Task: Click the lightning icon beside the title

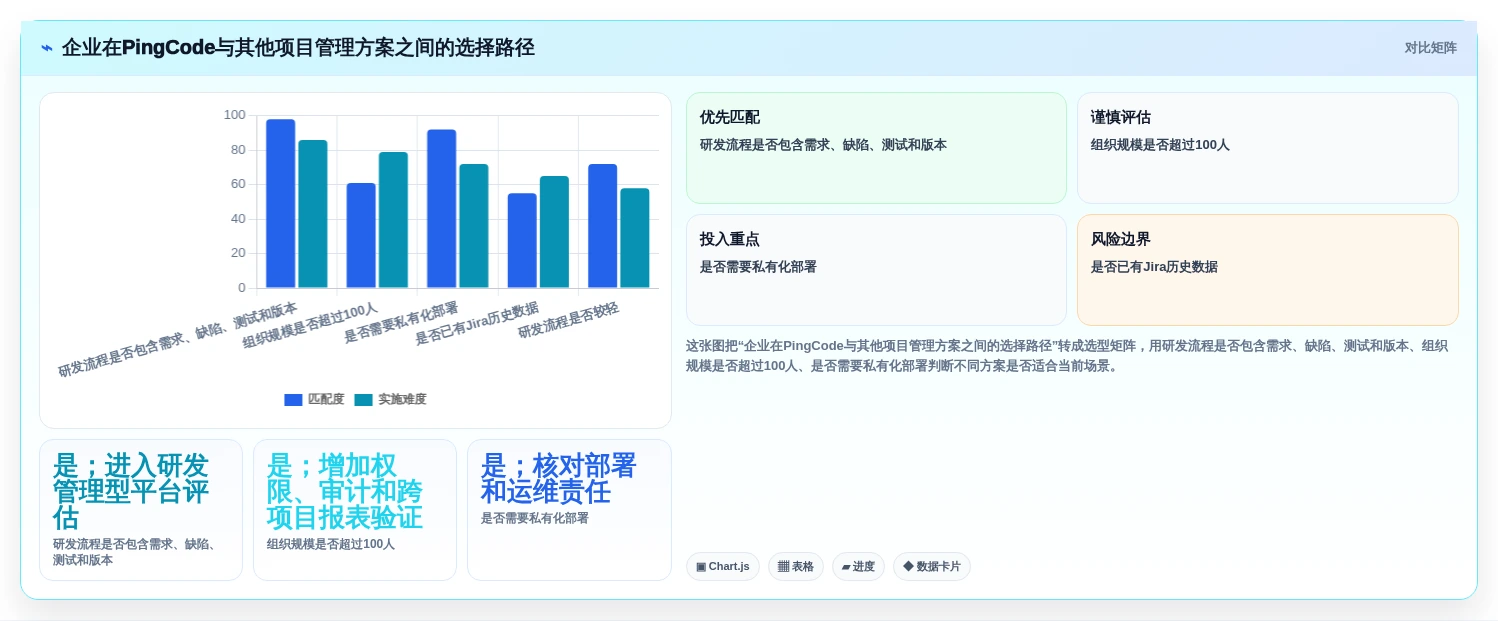Action: (47, 48)
